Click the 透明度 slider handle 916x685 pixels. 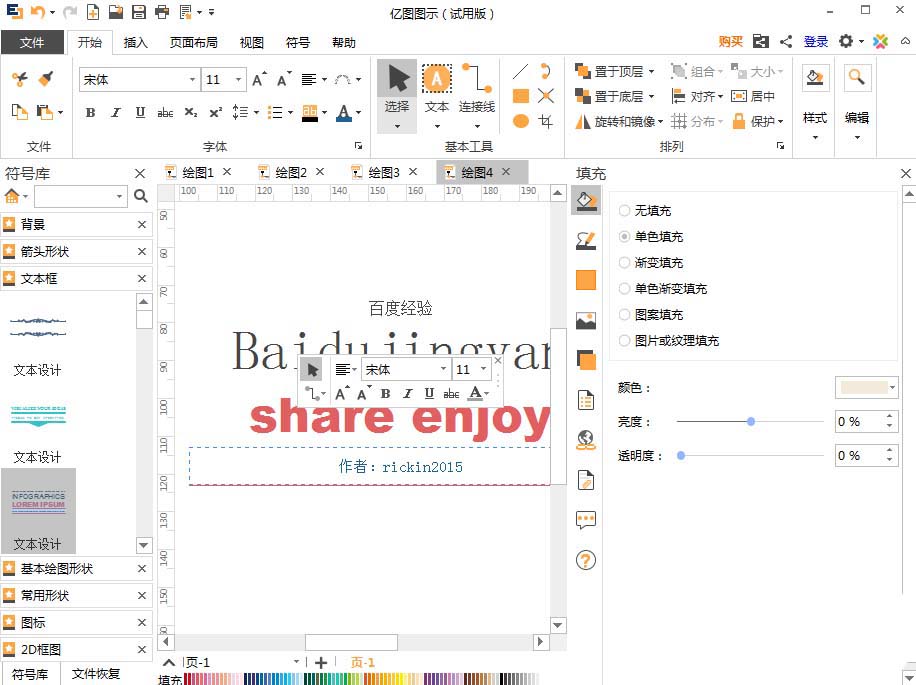tap(681, 455)
